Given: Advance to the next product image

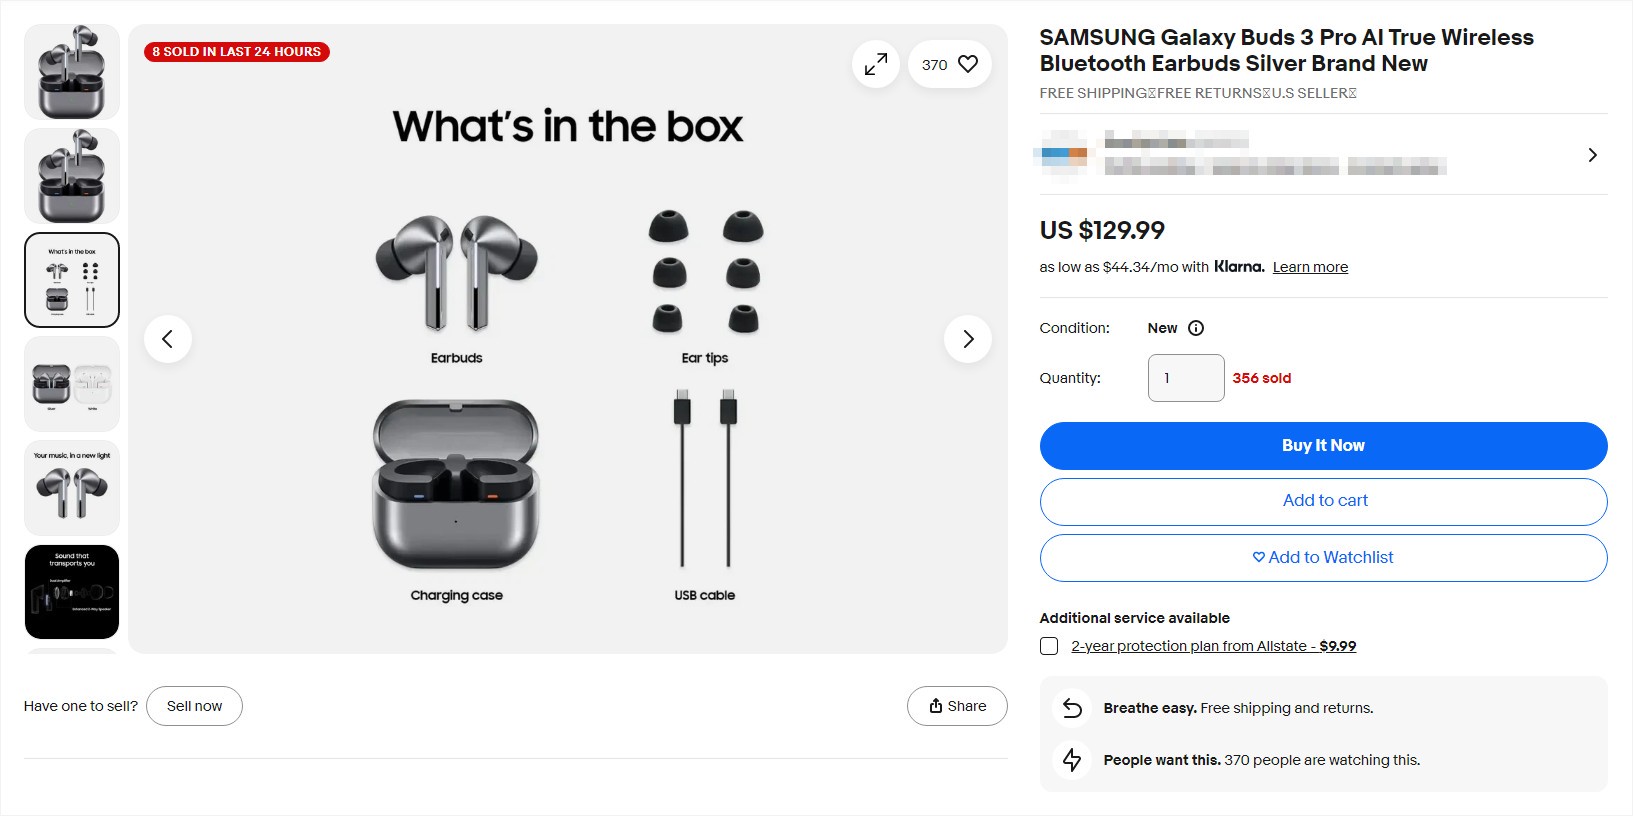Looking at the screenshot, I should (x=967, y=339).
